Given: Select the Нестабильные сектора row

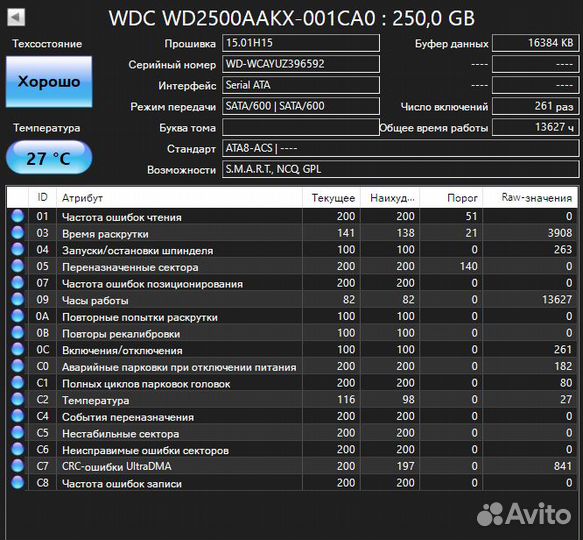Looking at the screenshot, I should [292, 433].
